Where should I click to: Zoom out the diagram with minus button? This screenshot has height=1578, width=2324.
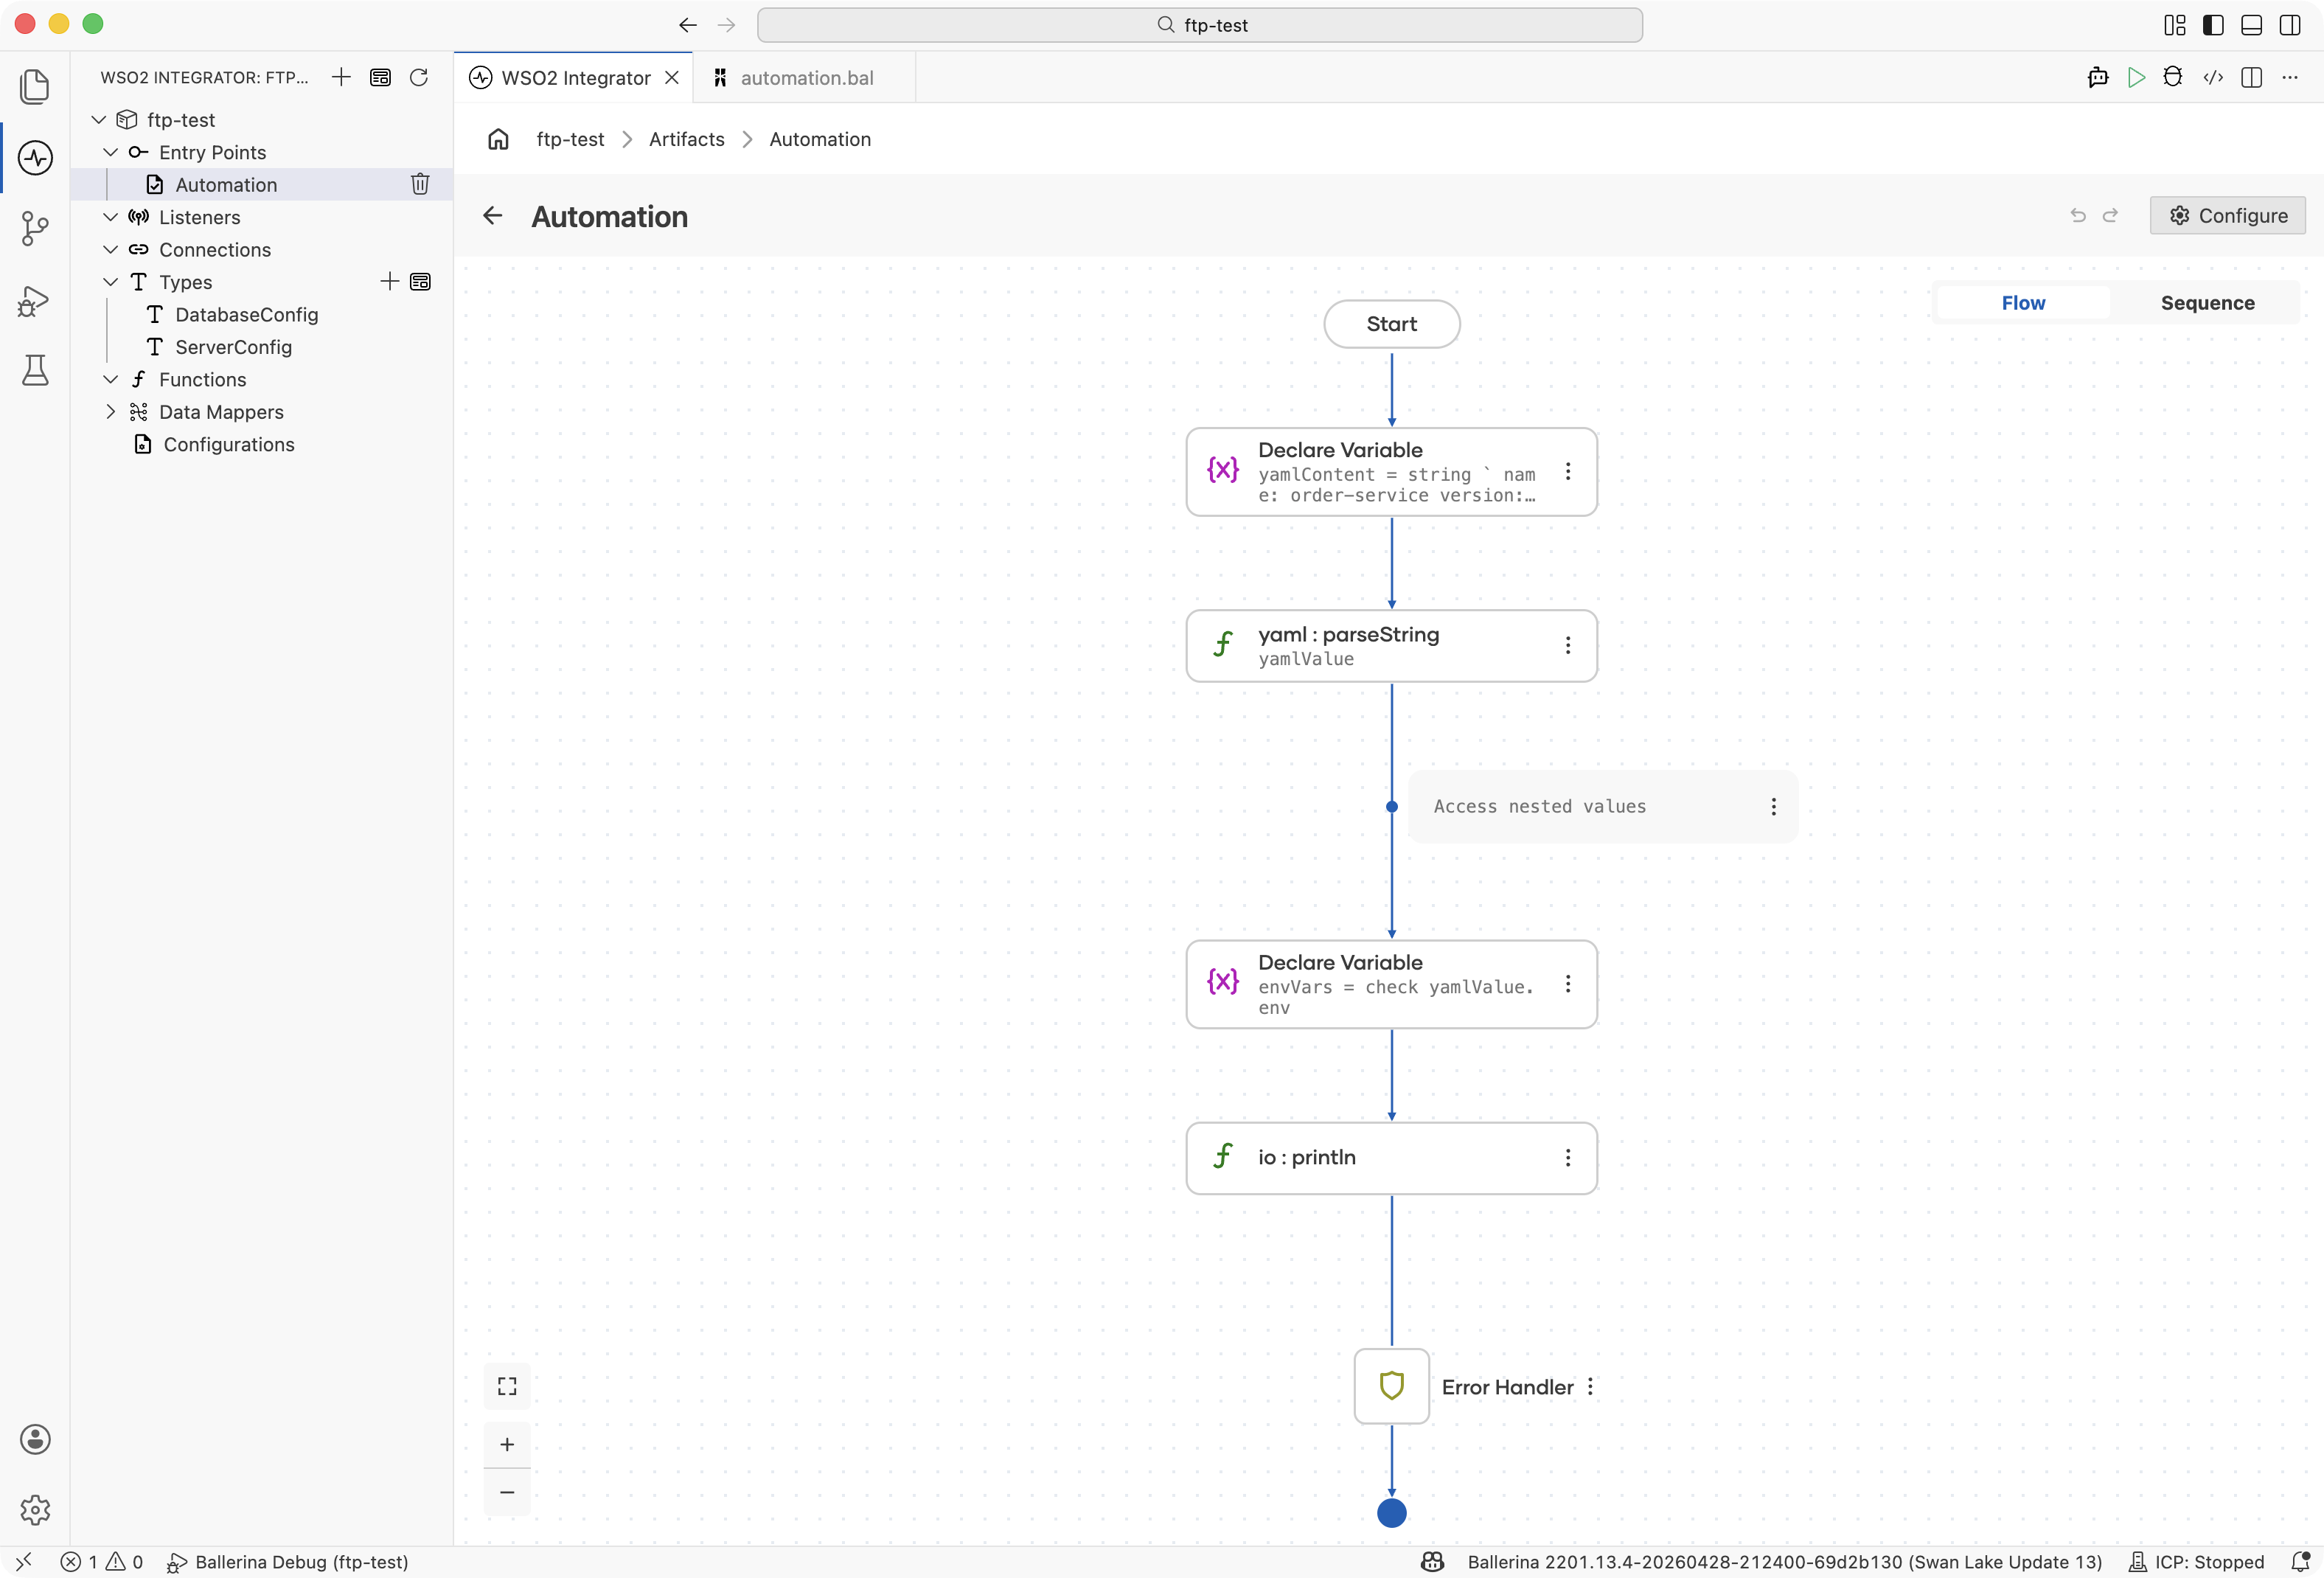pos(507,1492)
